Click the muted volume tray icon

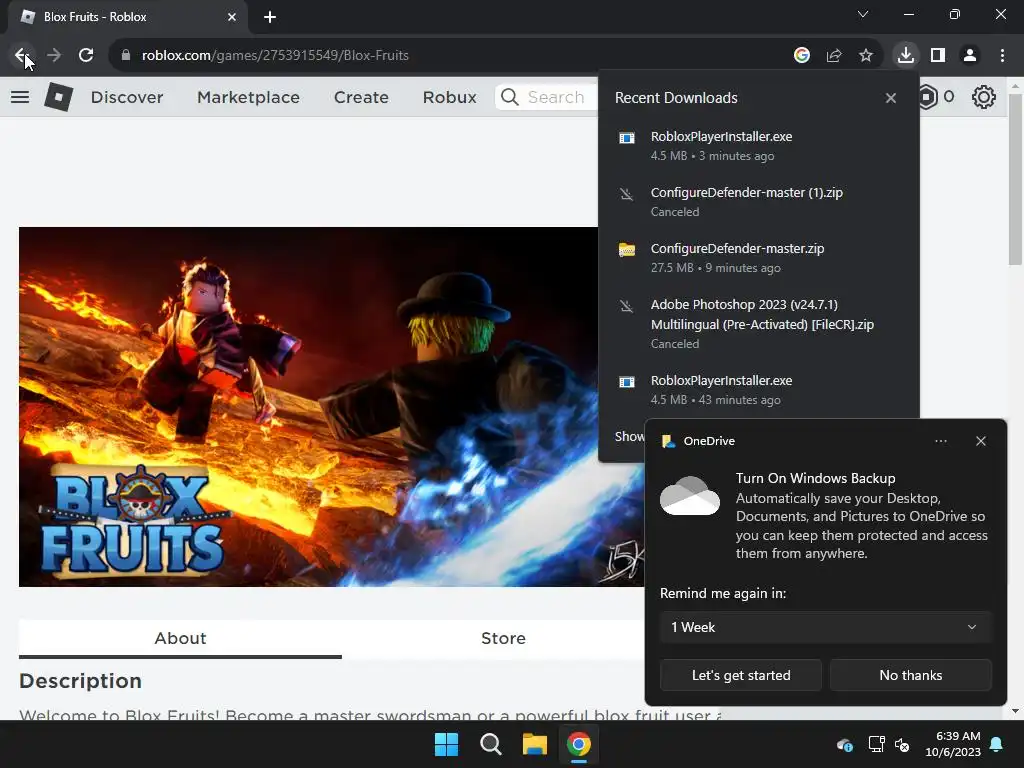[903, 744]
